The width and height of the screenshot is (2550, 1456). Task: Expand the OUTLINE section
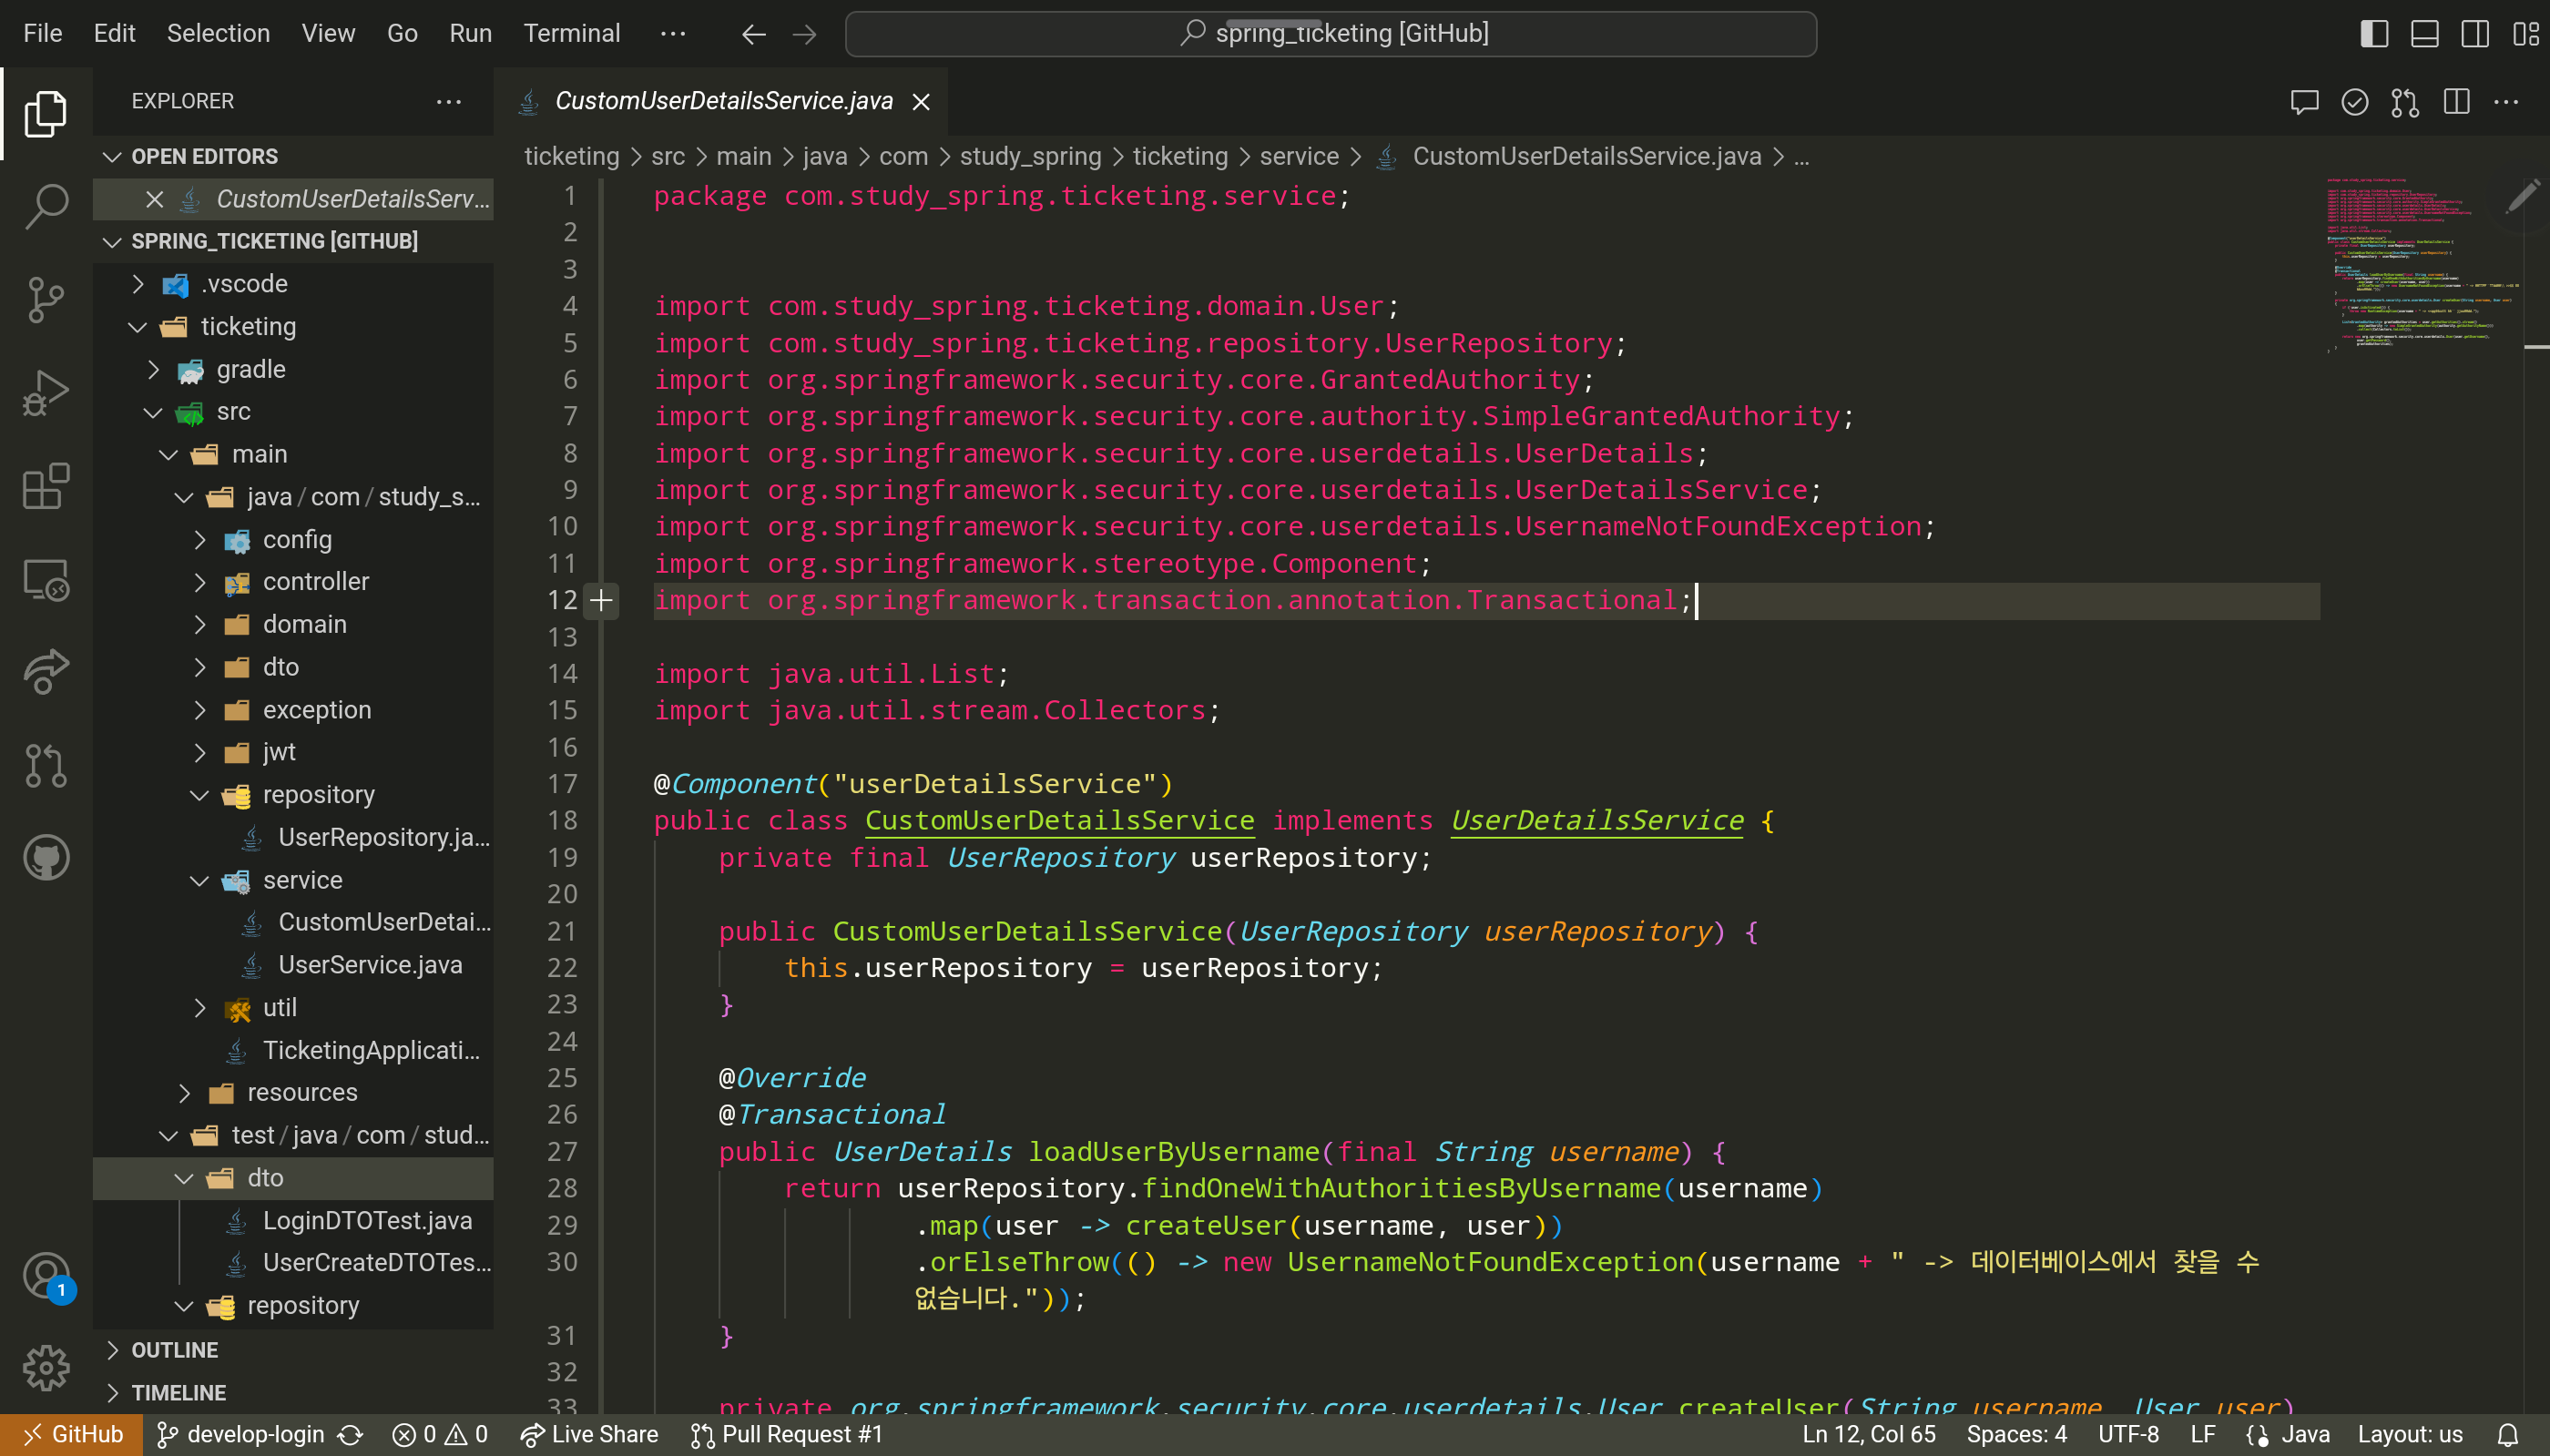pyautogui.click(x=175, y=1350)
